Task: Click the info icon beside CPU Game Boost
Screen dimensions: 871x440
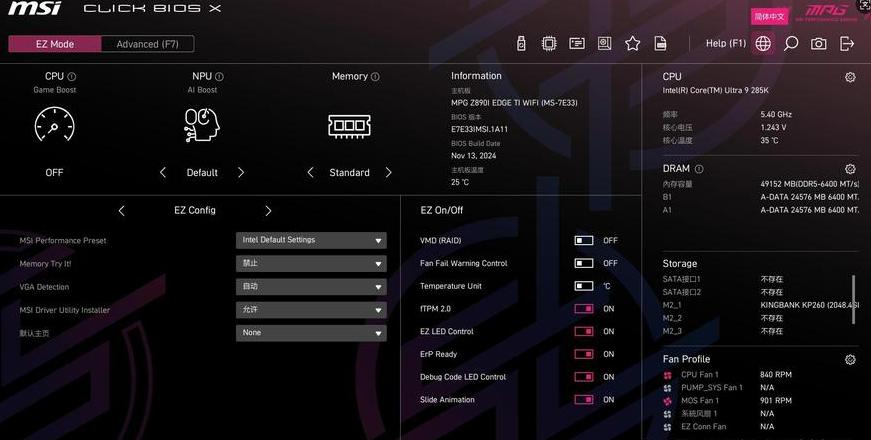Action: (72, 77)
